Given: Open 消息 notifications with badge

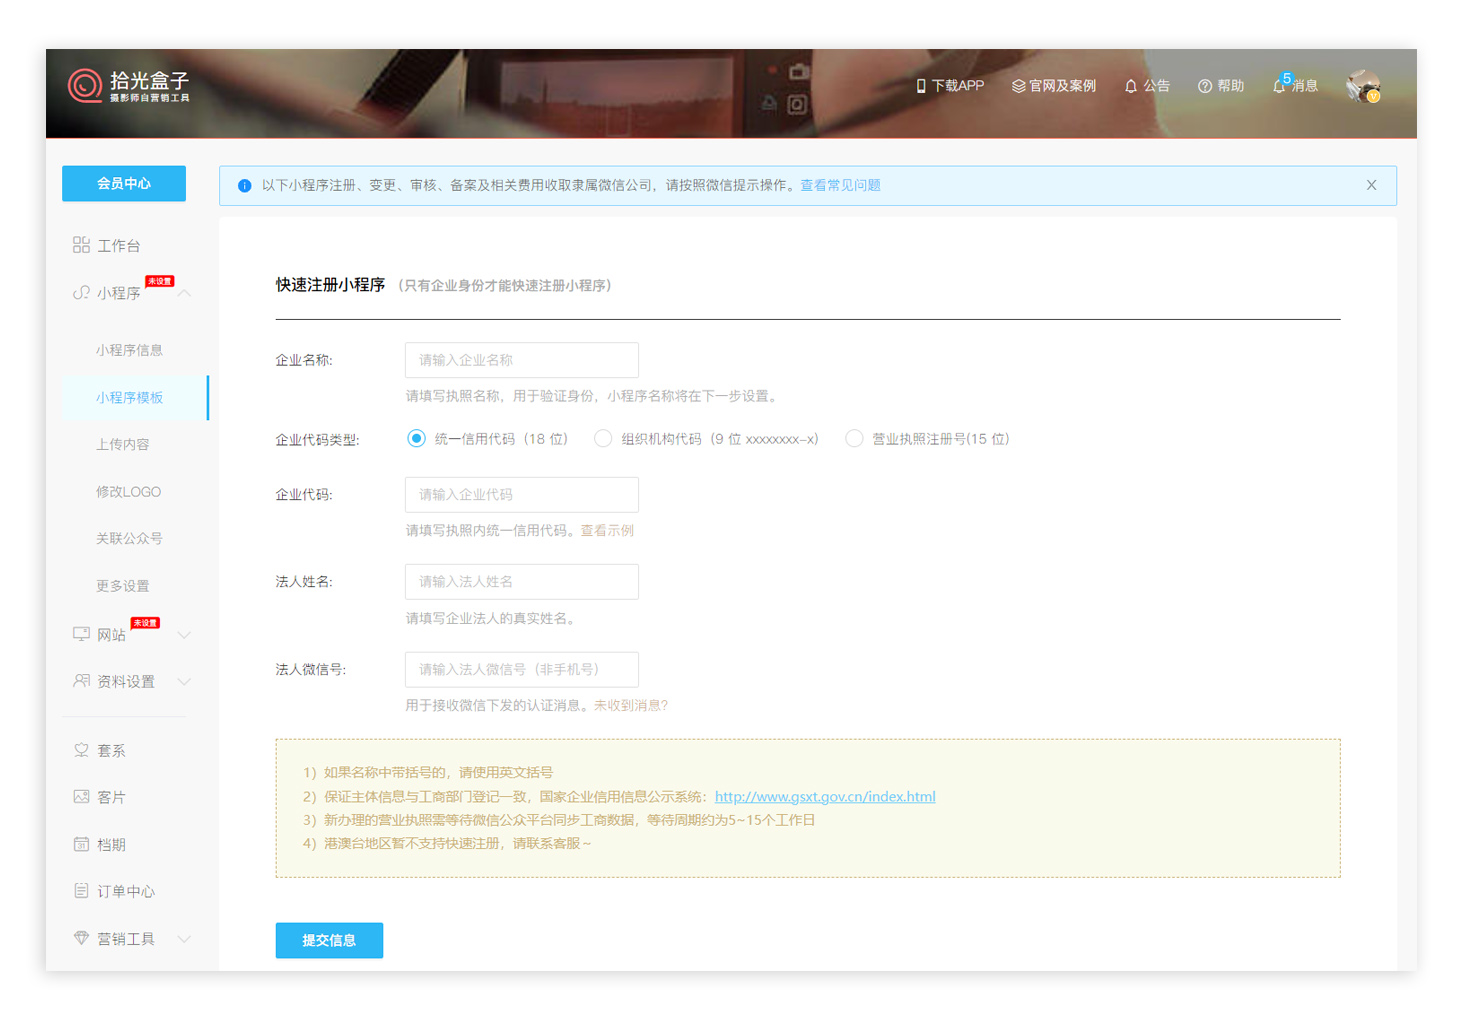Looking at the screenshot, I should (1294, 86).
